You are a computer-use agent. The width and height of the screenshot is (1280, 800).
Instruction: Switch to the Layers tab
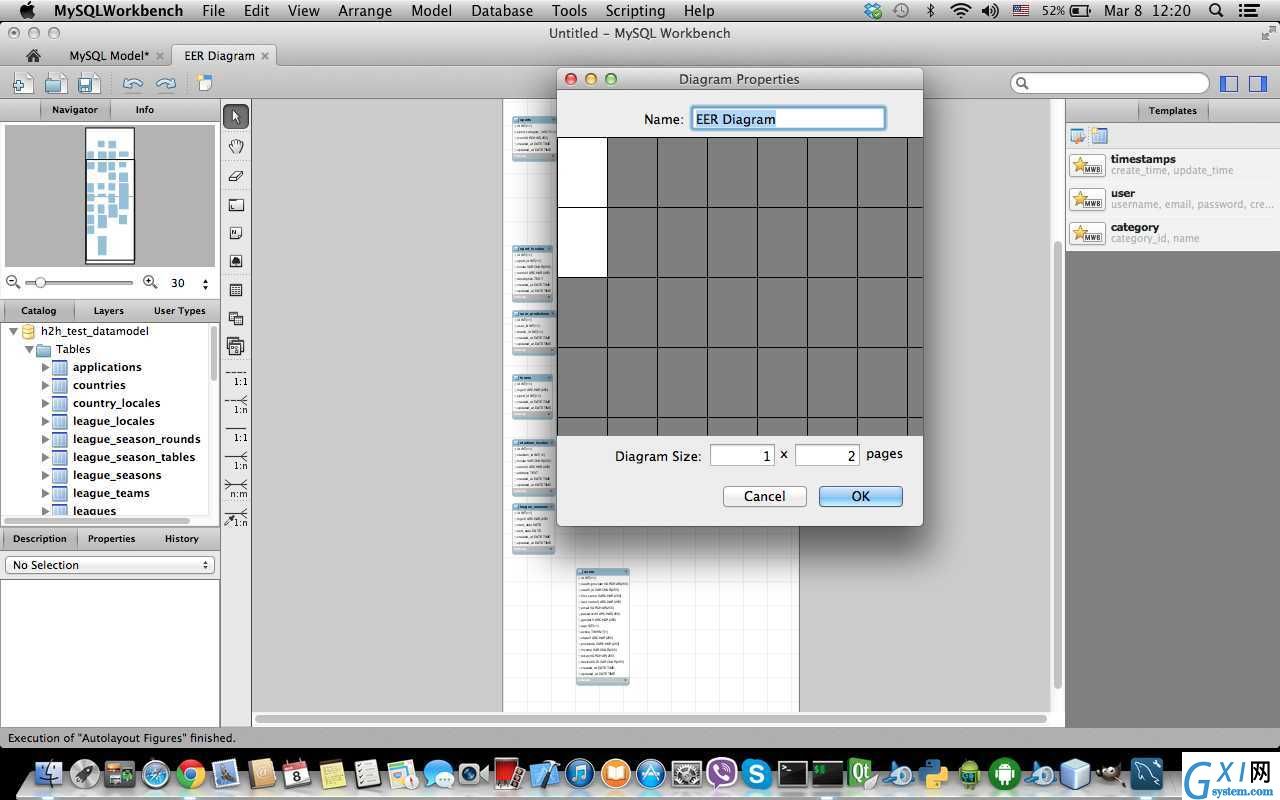click(x=108, y=311)
